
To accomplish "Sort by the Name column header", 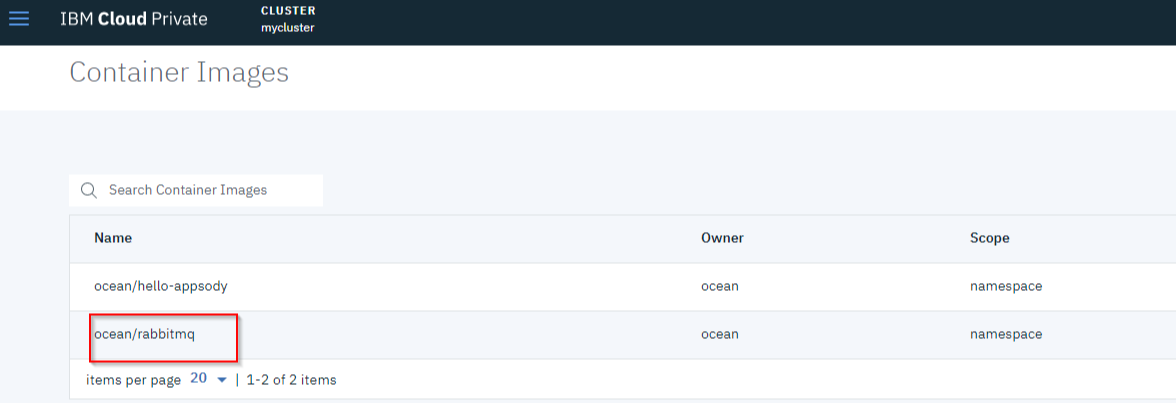I will point(113,238).
